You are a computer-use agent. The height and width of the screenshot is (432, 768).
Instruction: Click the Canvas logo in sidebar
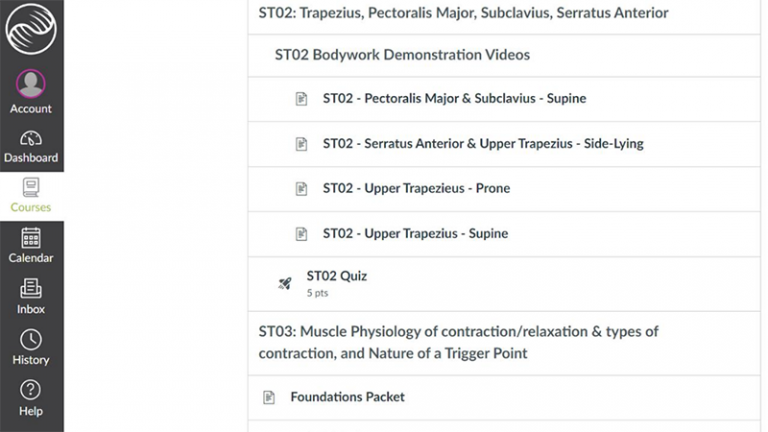31,28
